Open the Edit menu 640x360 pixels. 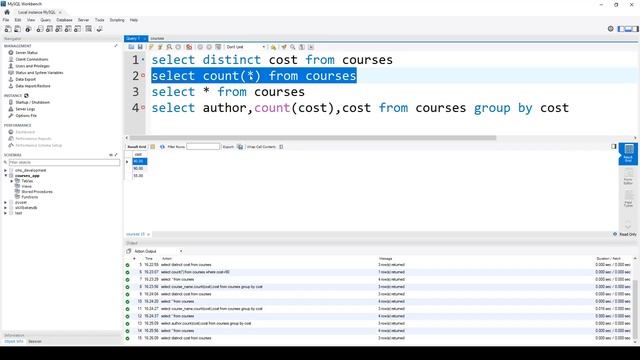point(18,20)
